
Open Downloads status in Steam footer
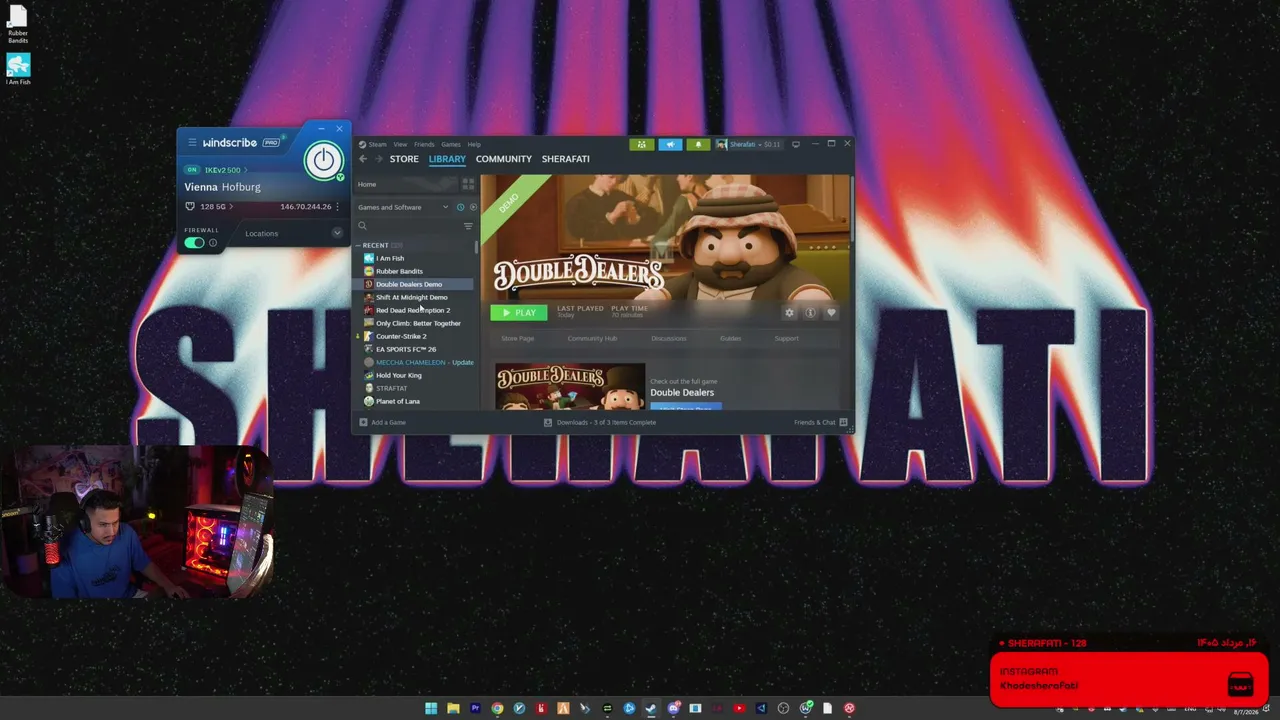pyautogui.click(x=600, y=422)
